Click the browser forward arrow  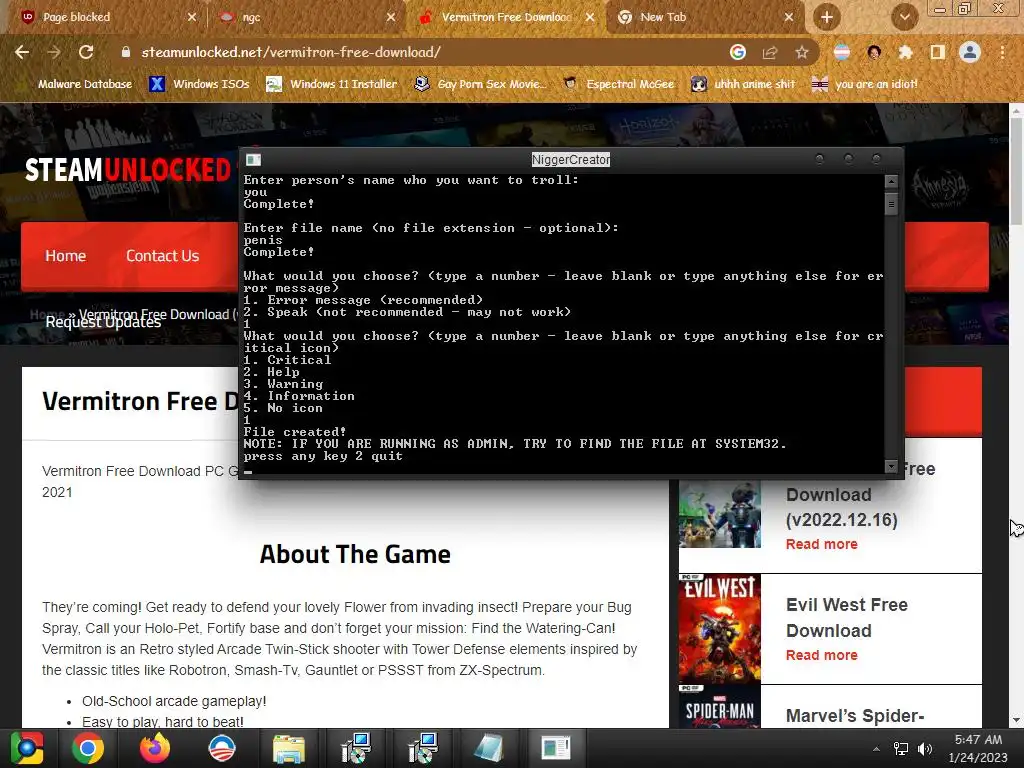click(x=54, y=52)
